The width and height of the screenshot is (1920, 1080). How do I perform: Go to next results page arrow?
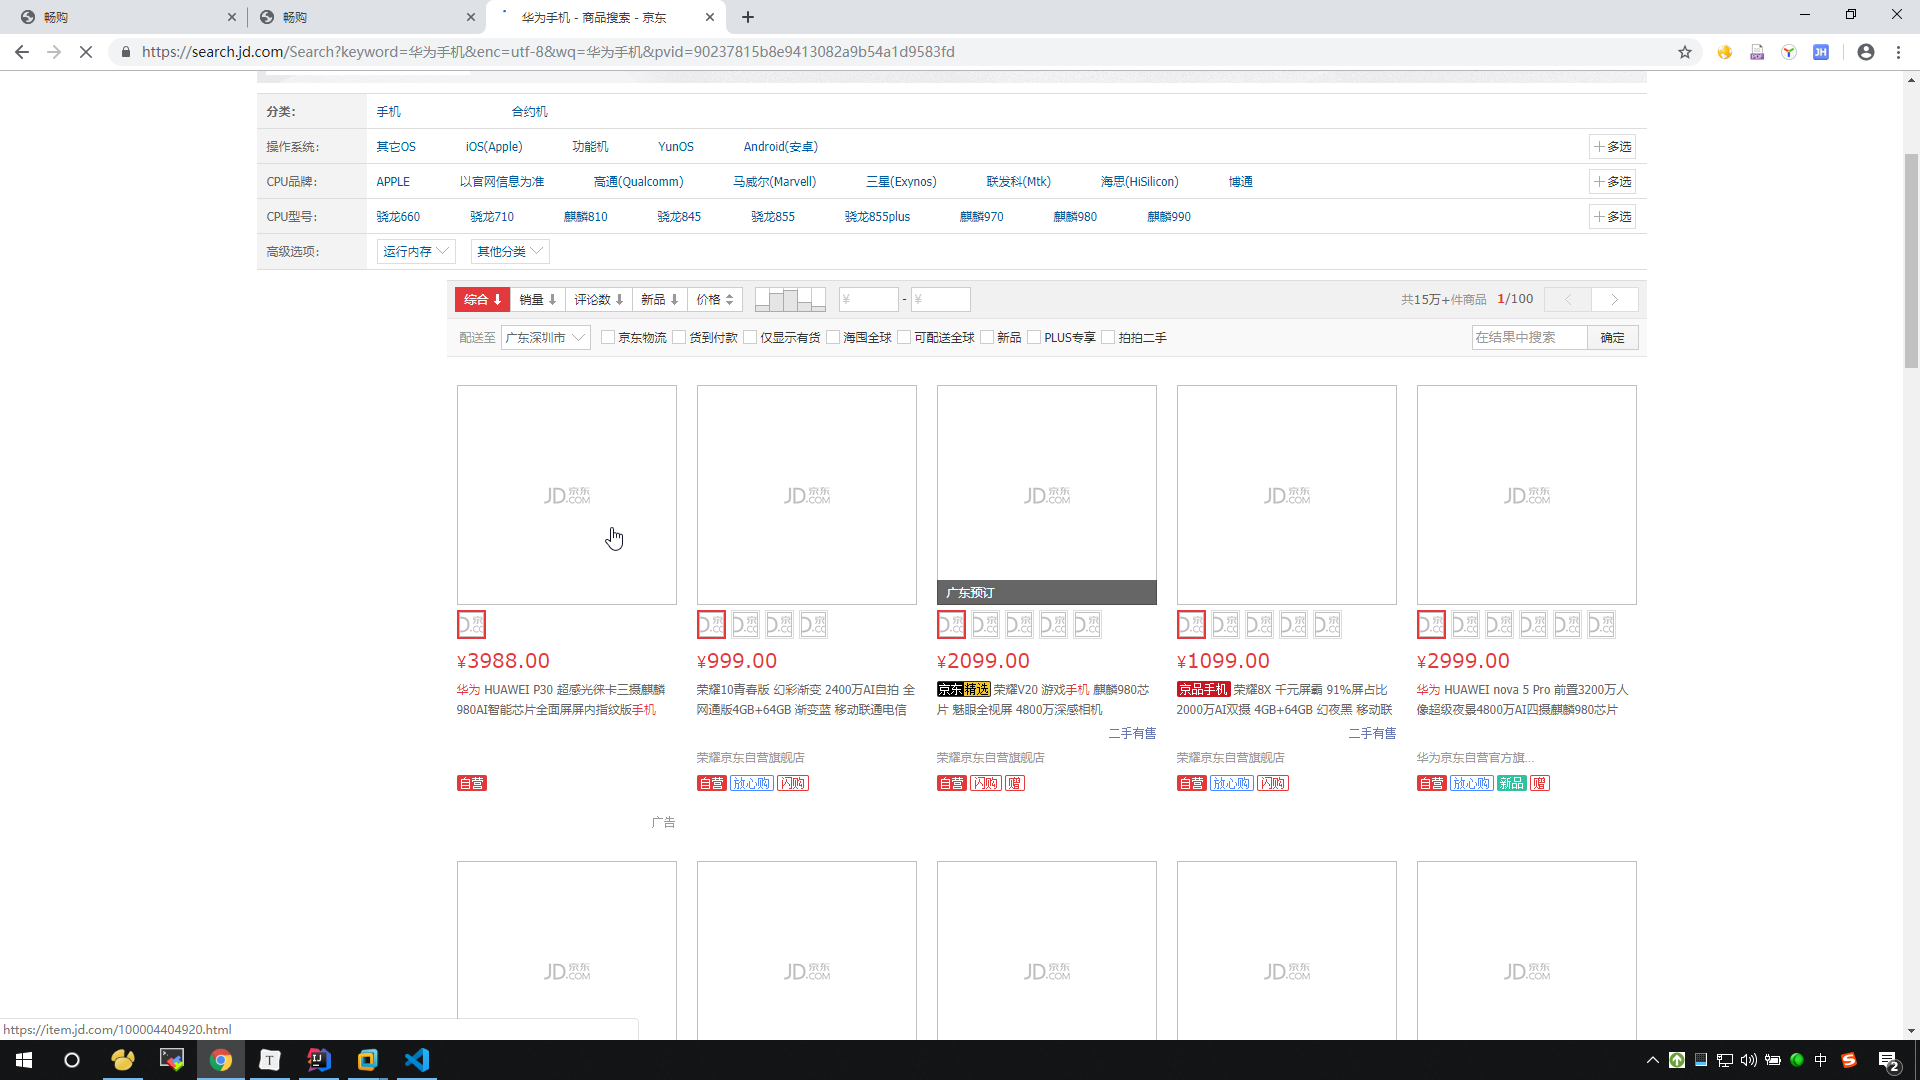1615,299
